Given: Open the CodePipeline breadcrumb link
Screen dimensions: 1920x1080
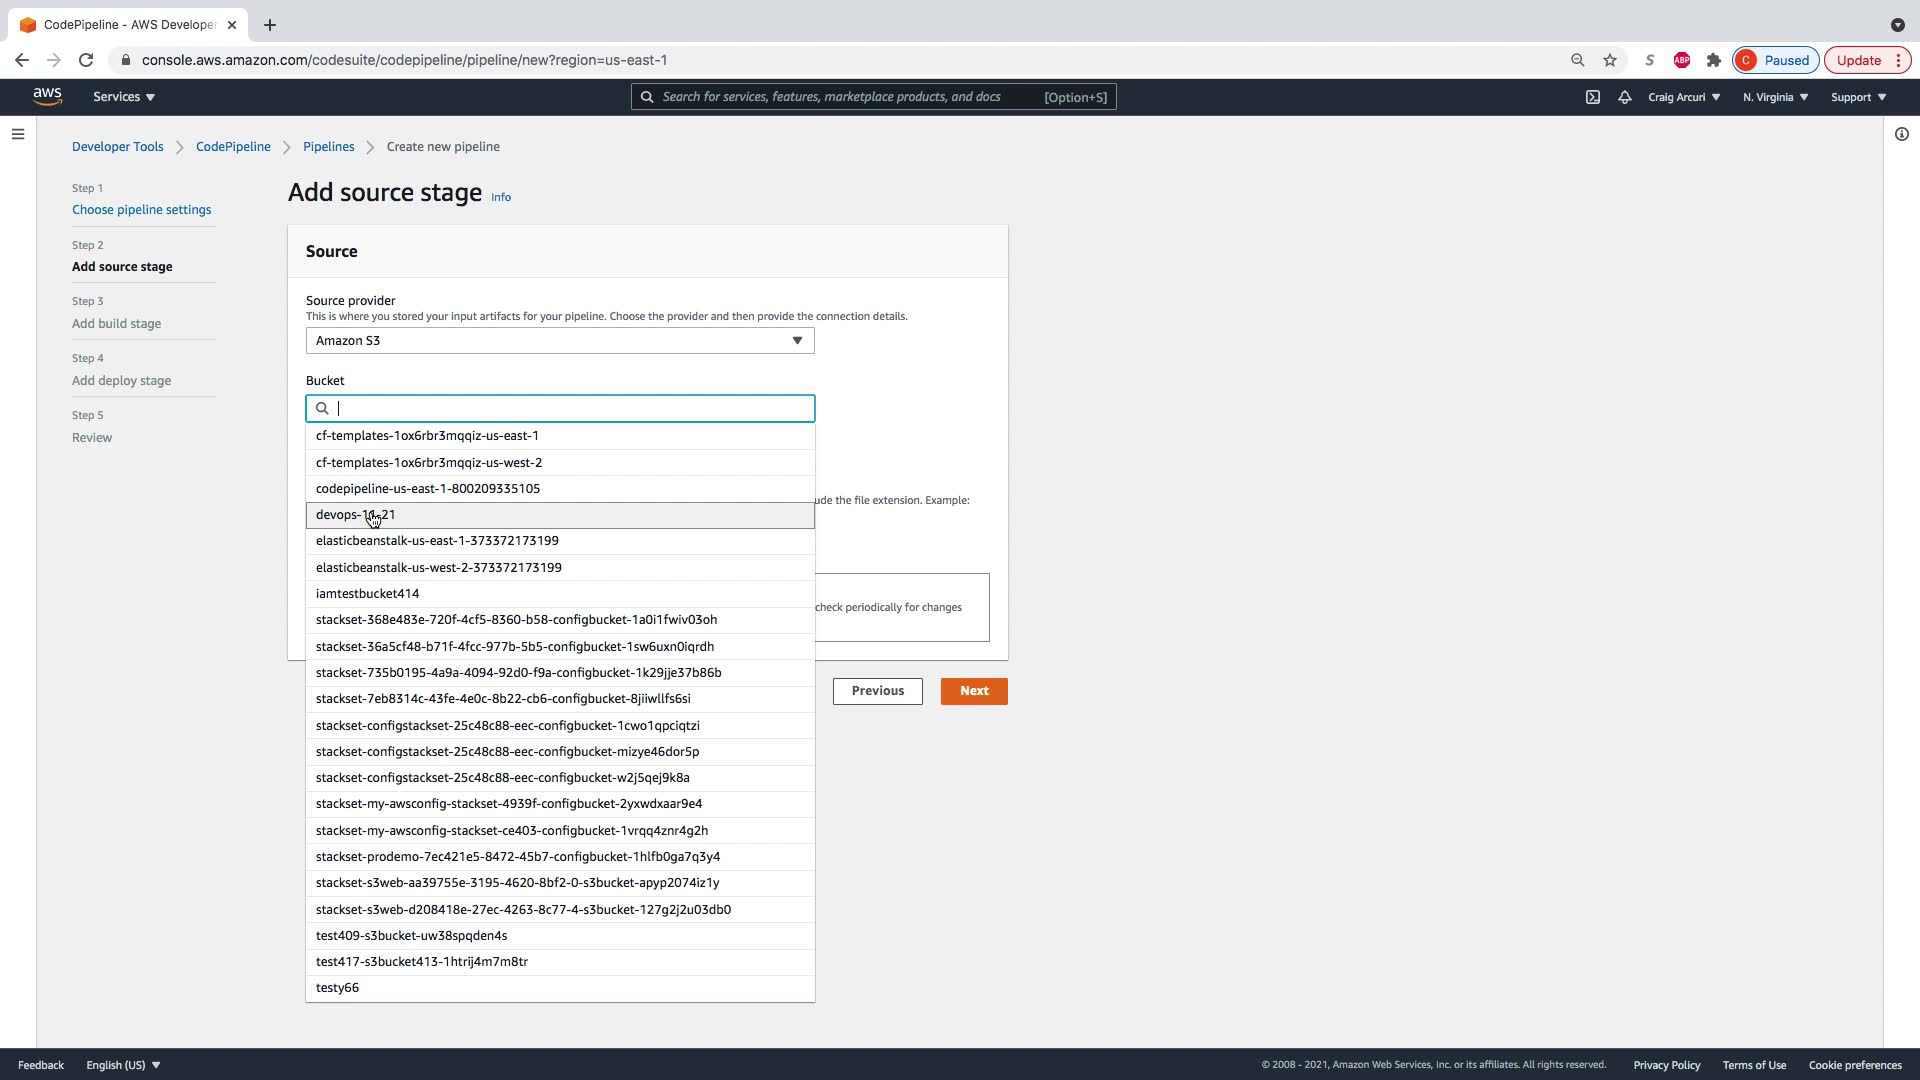Looking at the screenshot, I should tap(233, 147).
